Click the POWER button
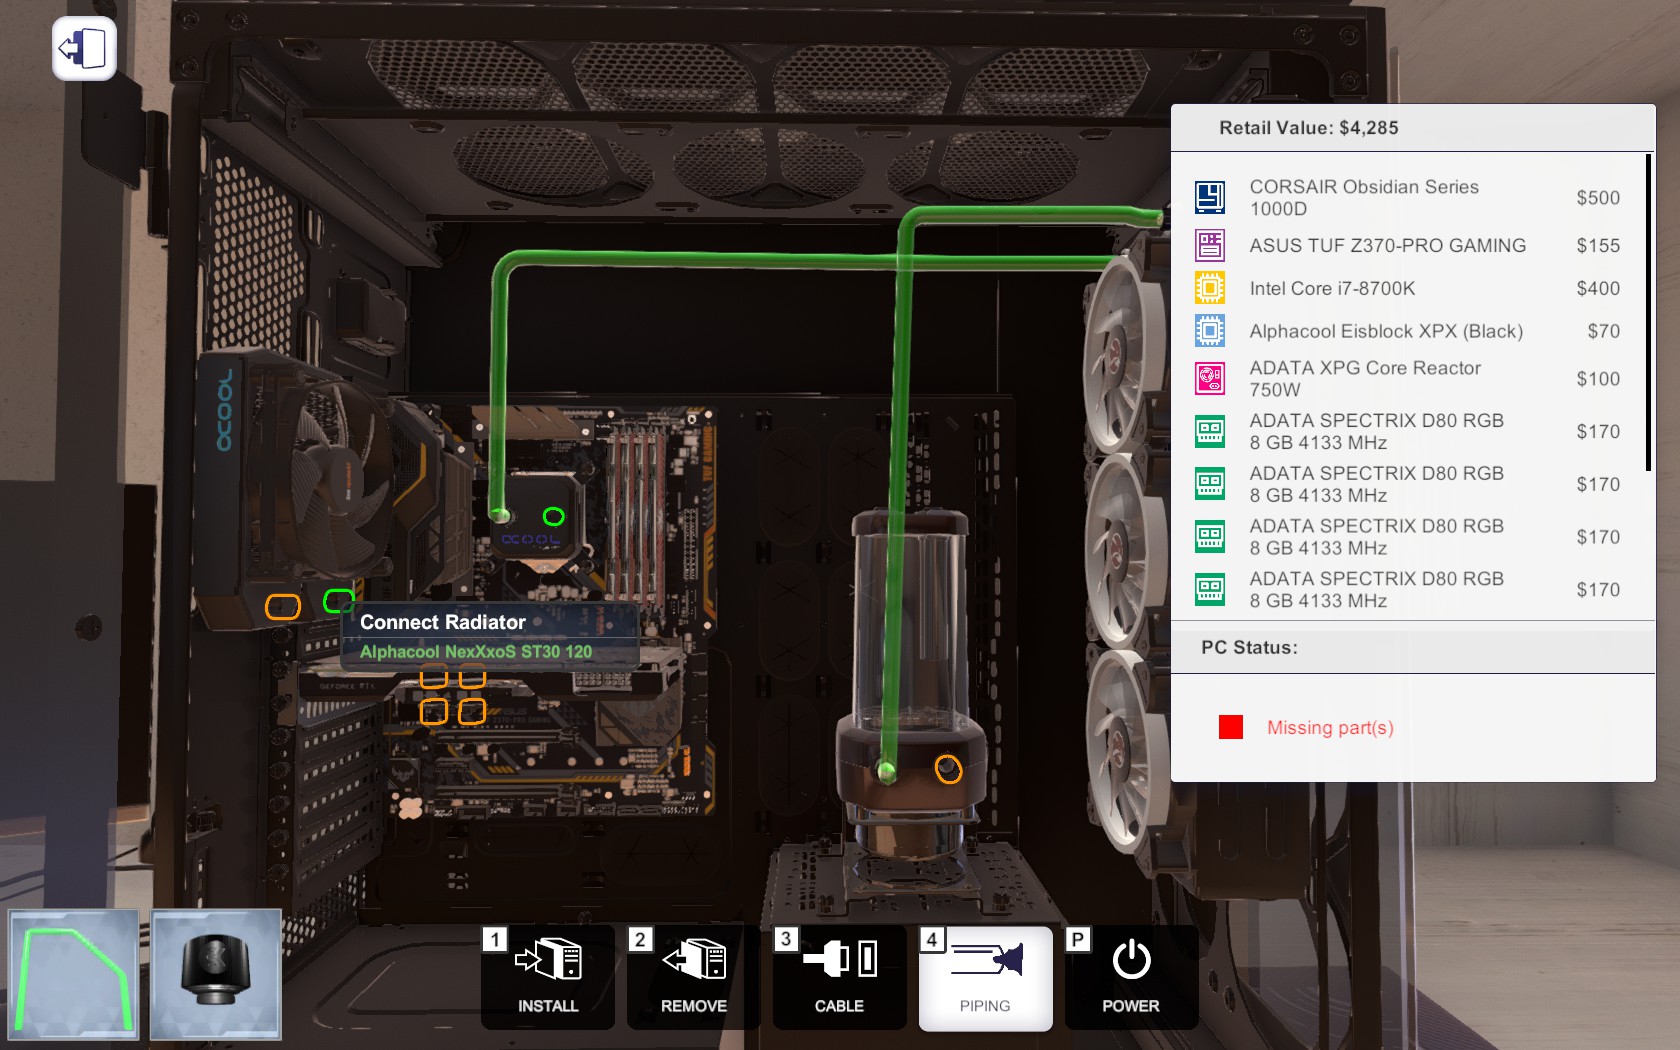Image resolution: width=1680 pixels, height=1050 pixels. [x=1132, y=977]
